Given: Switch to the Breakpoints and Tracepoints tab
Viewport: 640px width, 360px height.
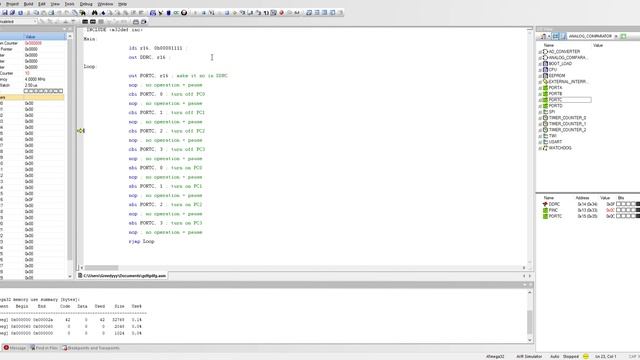Looking at the screenshot, I should 91,348.
